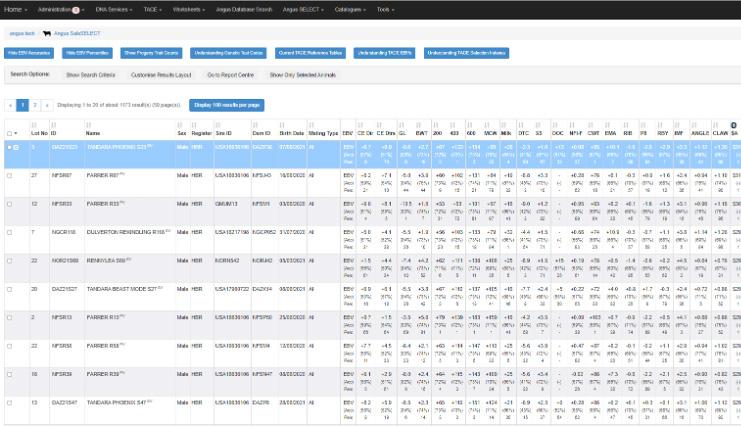This screenshot has height=426, width=741.
Task: Select the RENNYLEA row checkbox
Action: 9,261
